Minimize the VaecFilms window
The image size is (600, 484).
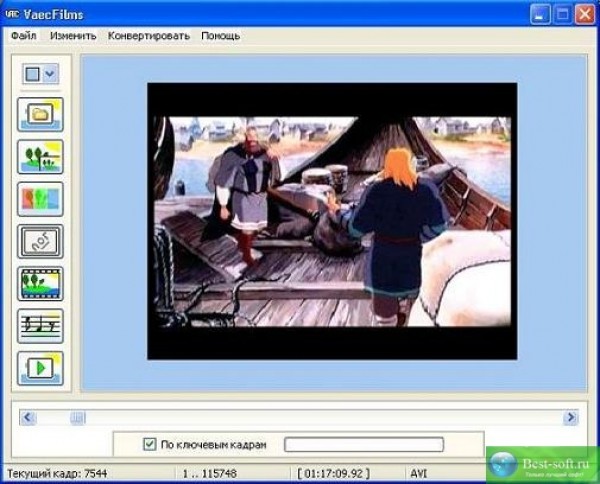point(540,15)
